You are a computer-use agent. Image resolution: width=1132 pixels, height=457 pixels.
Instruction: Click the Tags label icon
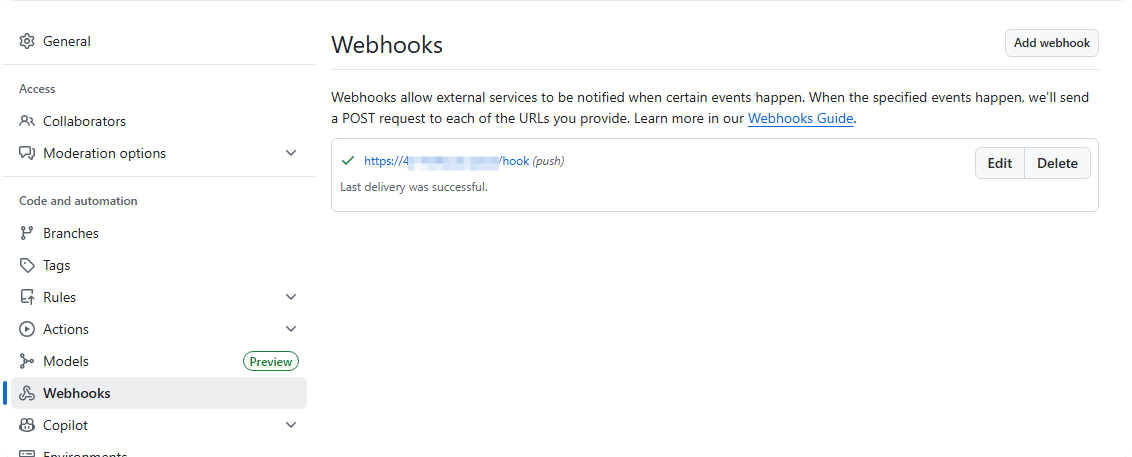pos(27,265)
